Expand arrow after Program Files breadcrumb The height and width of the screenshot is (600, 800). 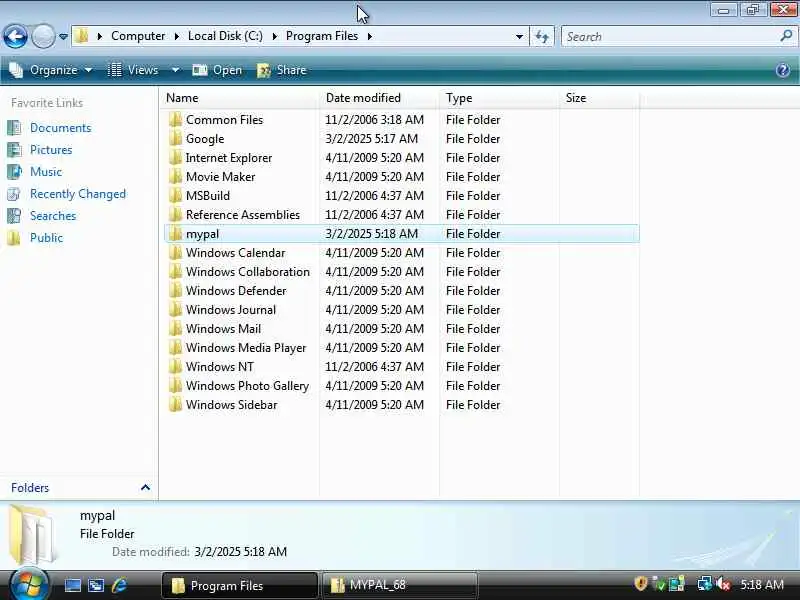tap(369, 36)
